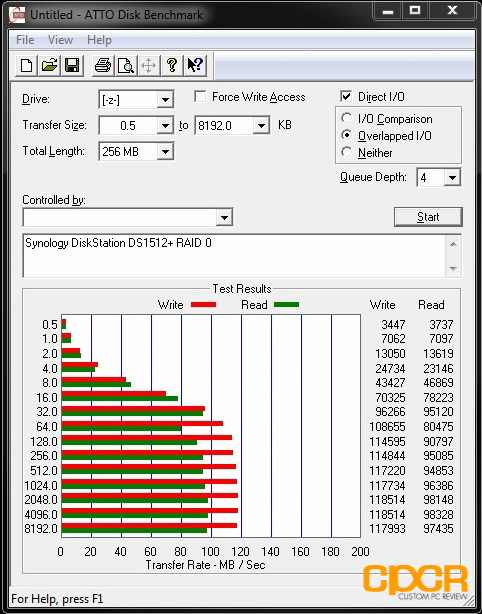The height and width of the screenshot is (614, 482).
Task: Click the red Write legend swatch
Action: 203,305
